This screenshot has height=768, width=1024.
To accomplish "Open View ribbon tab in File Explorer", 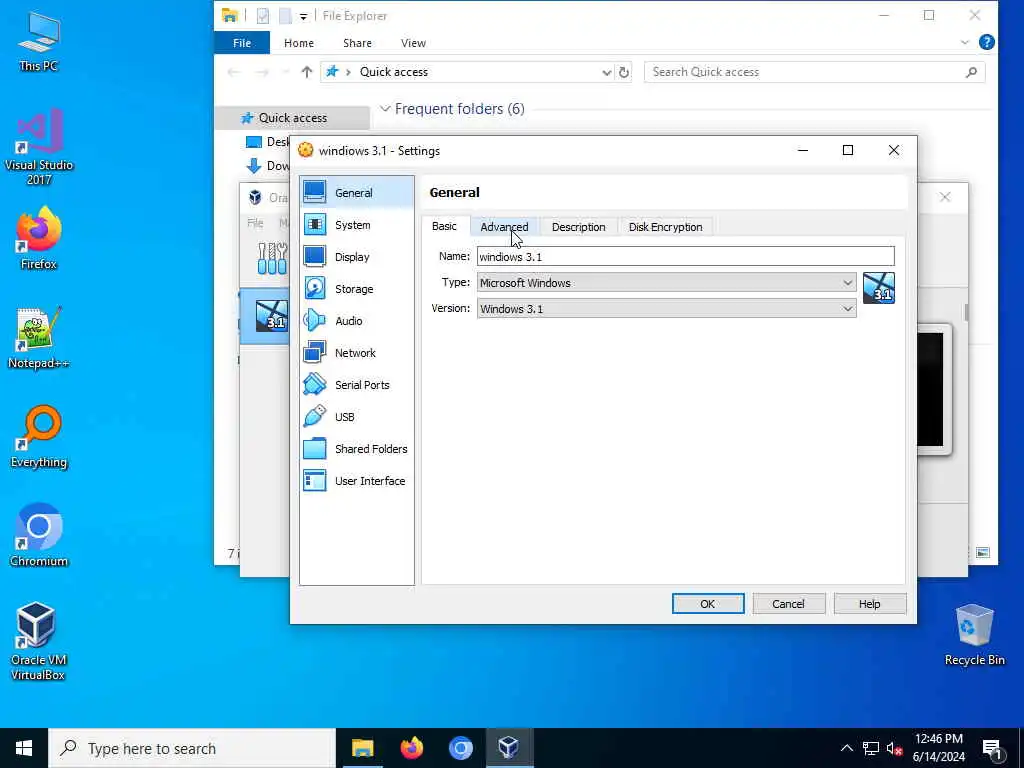I will click(413, 42).
